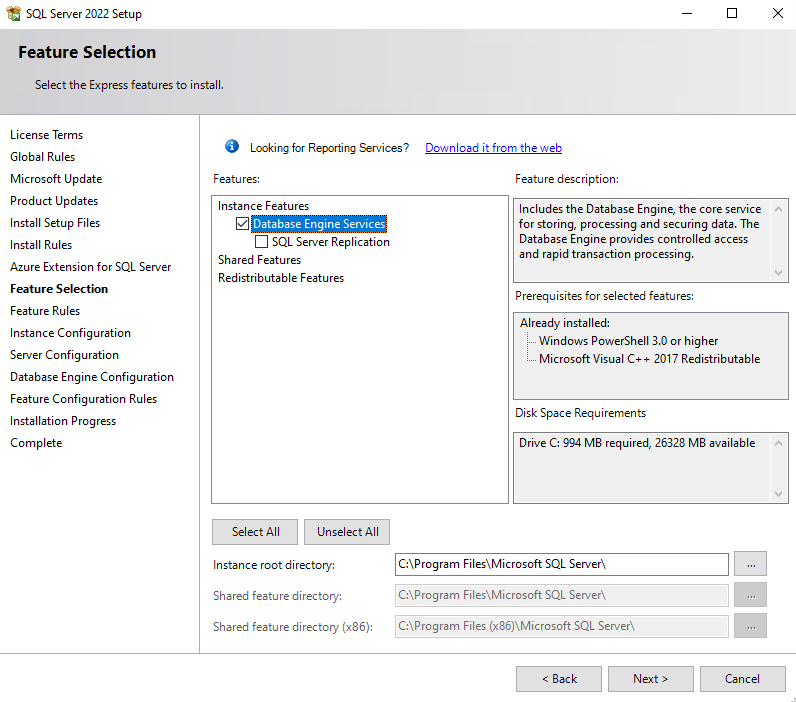
Task: Select the Microsoft Update step
Action: 56,179
